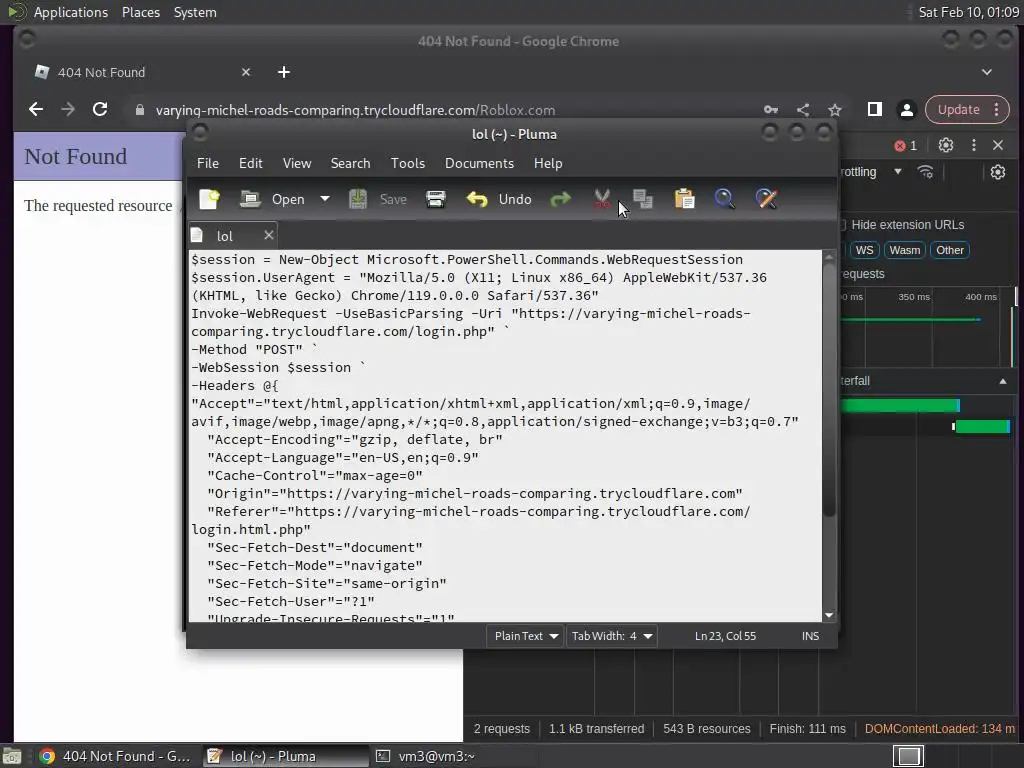Click the Pluma vertical scrollbar thumb

[x=829, y=392]
